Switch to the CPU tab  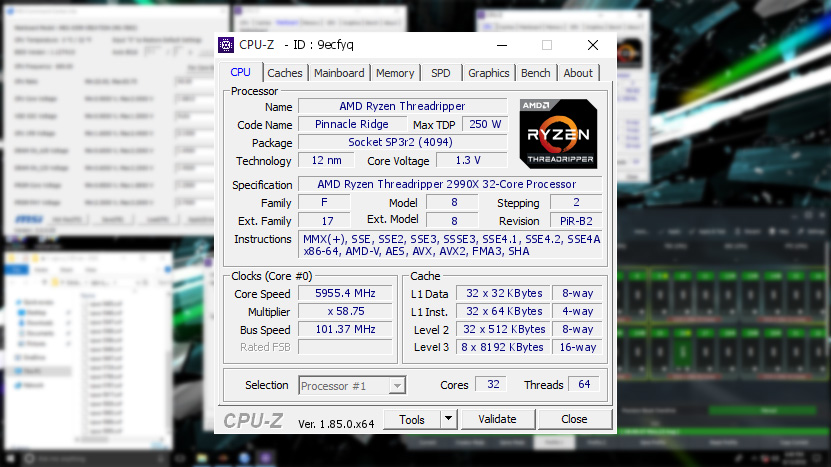[241, 72]
